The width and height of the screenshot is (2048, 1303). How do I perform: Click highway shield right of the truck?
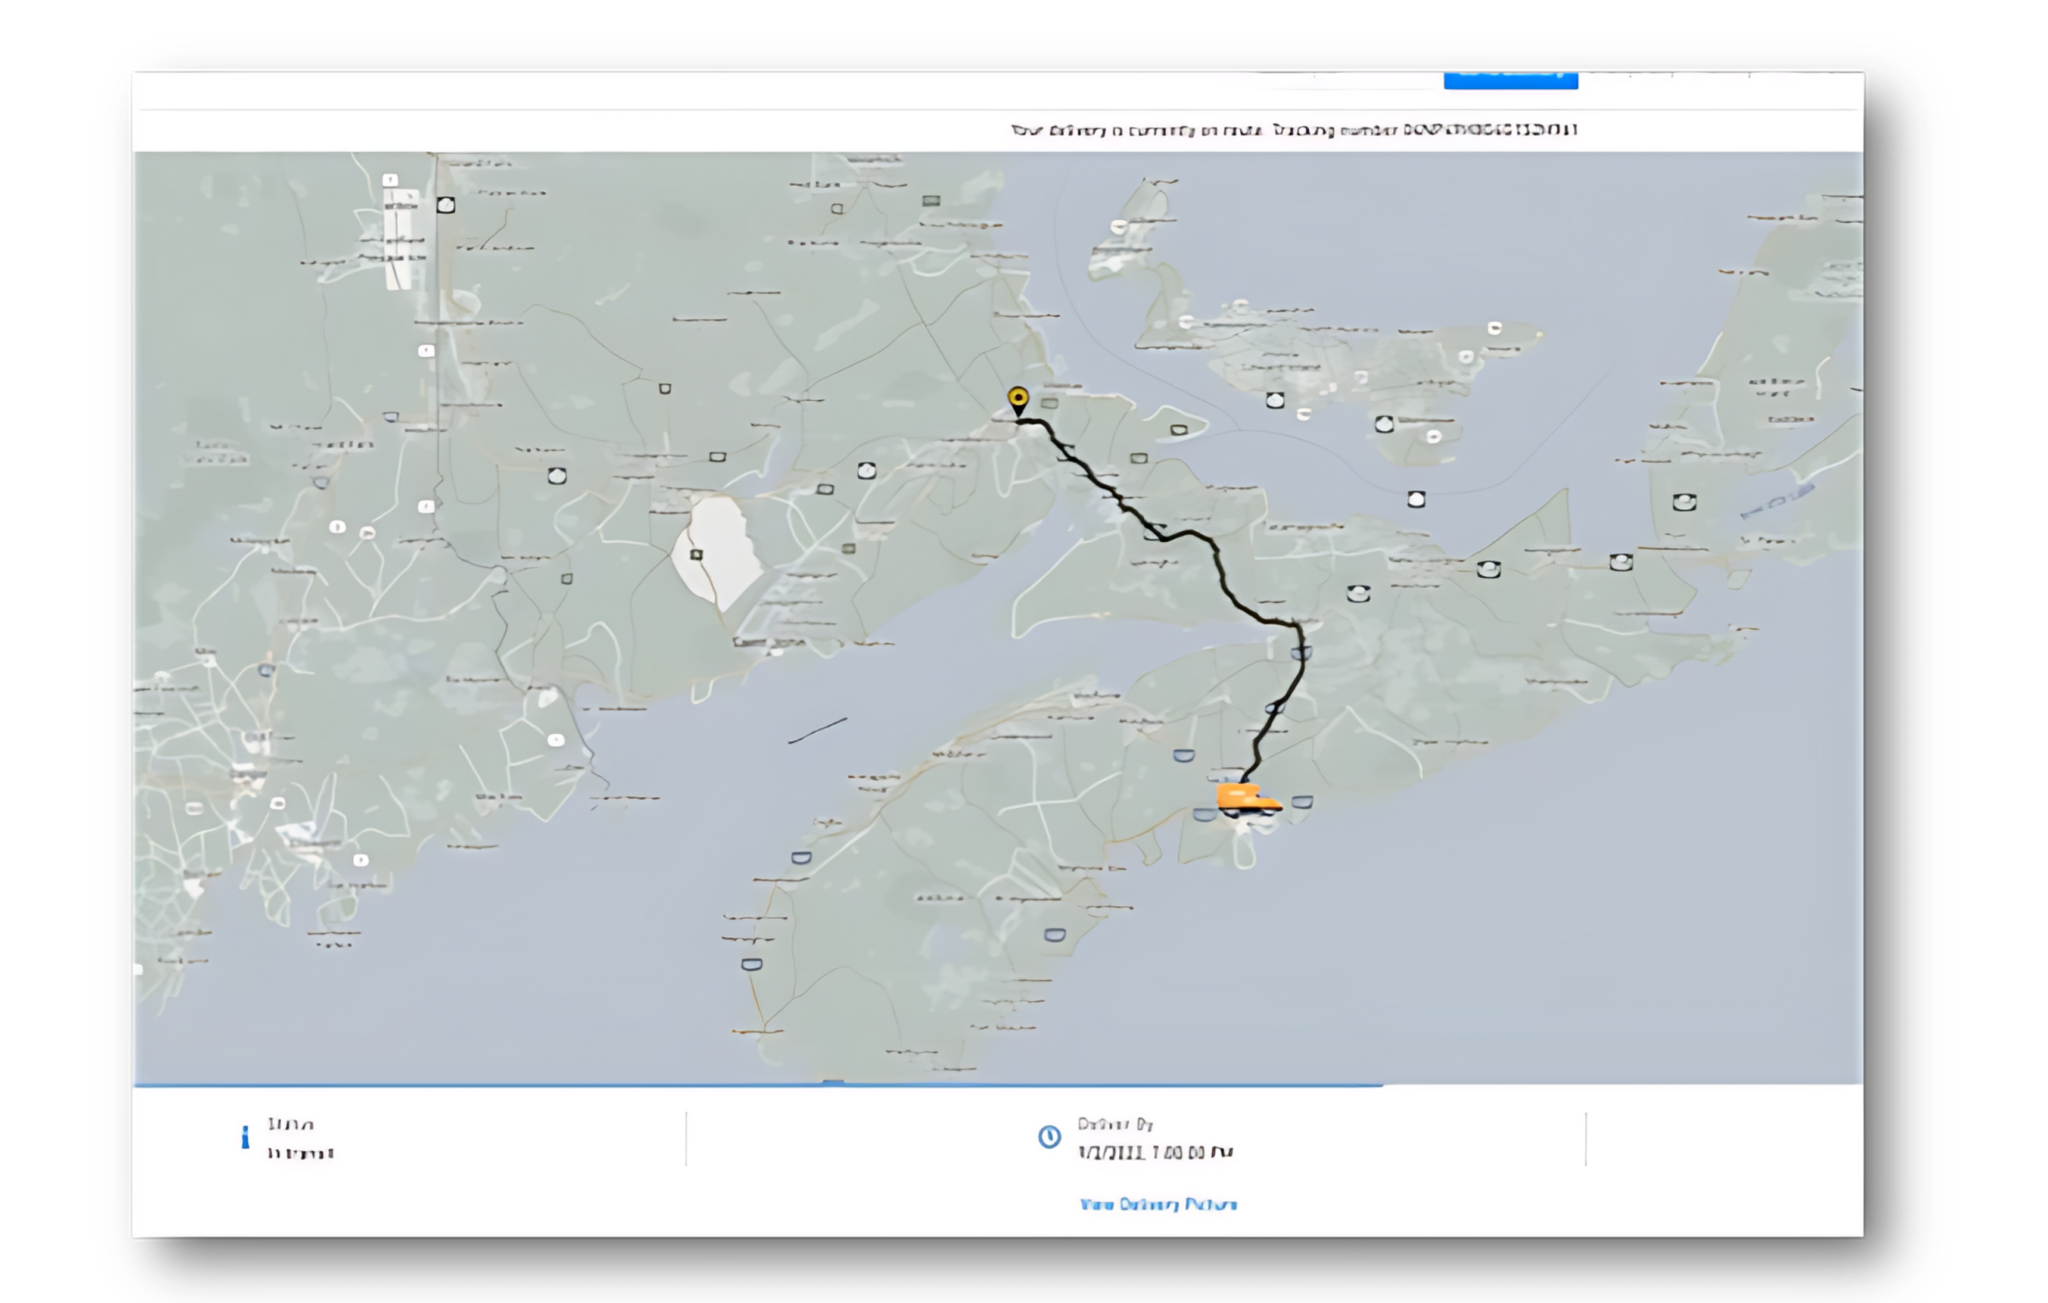pyautogui.click(x=1302, y=802)
